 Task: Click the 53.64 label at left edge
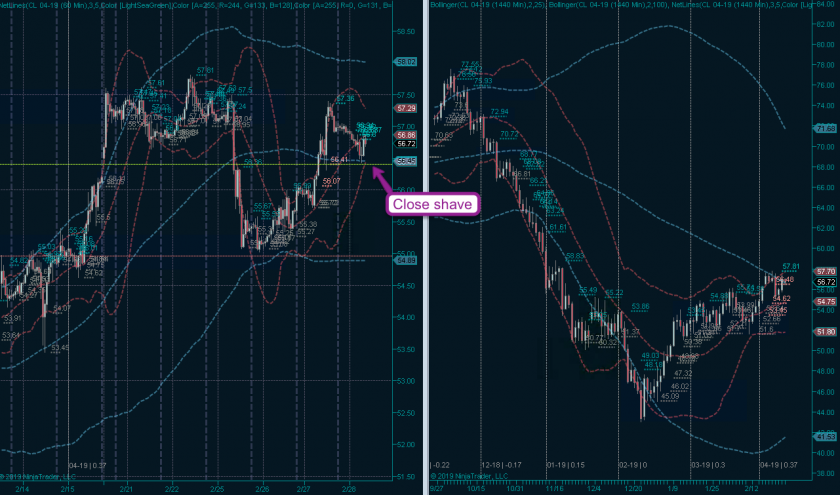click(10, 335)
